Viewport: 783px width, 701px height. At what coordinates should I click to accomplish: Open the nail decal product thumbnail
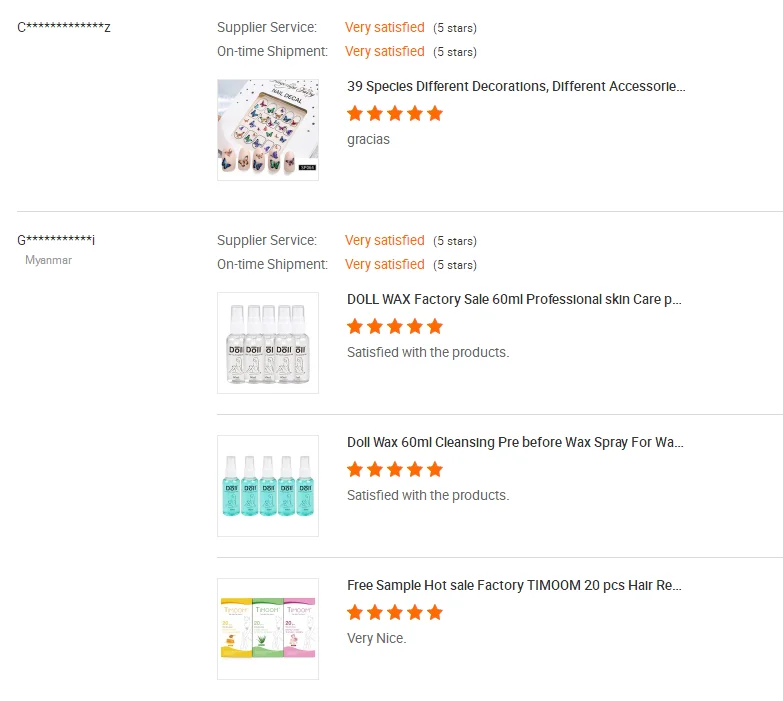pyautogui.click(x=267, y=130)
